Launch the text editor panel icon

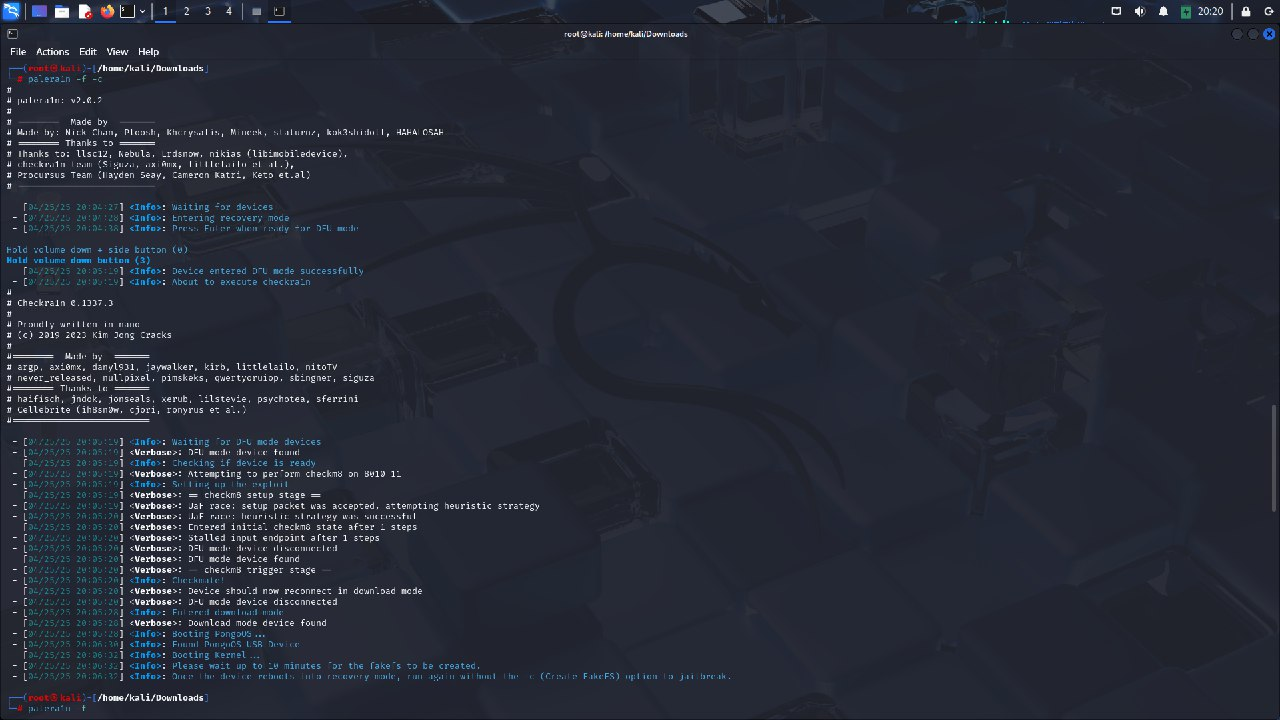click(85, 11)
